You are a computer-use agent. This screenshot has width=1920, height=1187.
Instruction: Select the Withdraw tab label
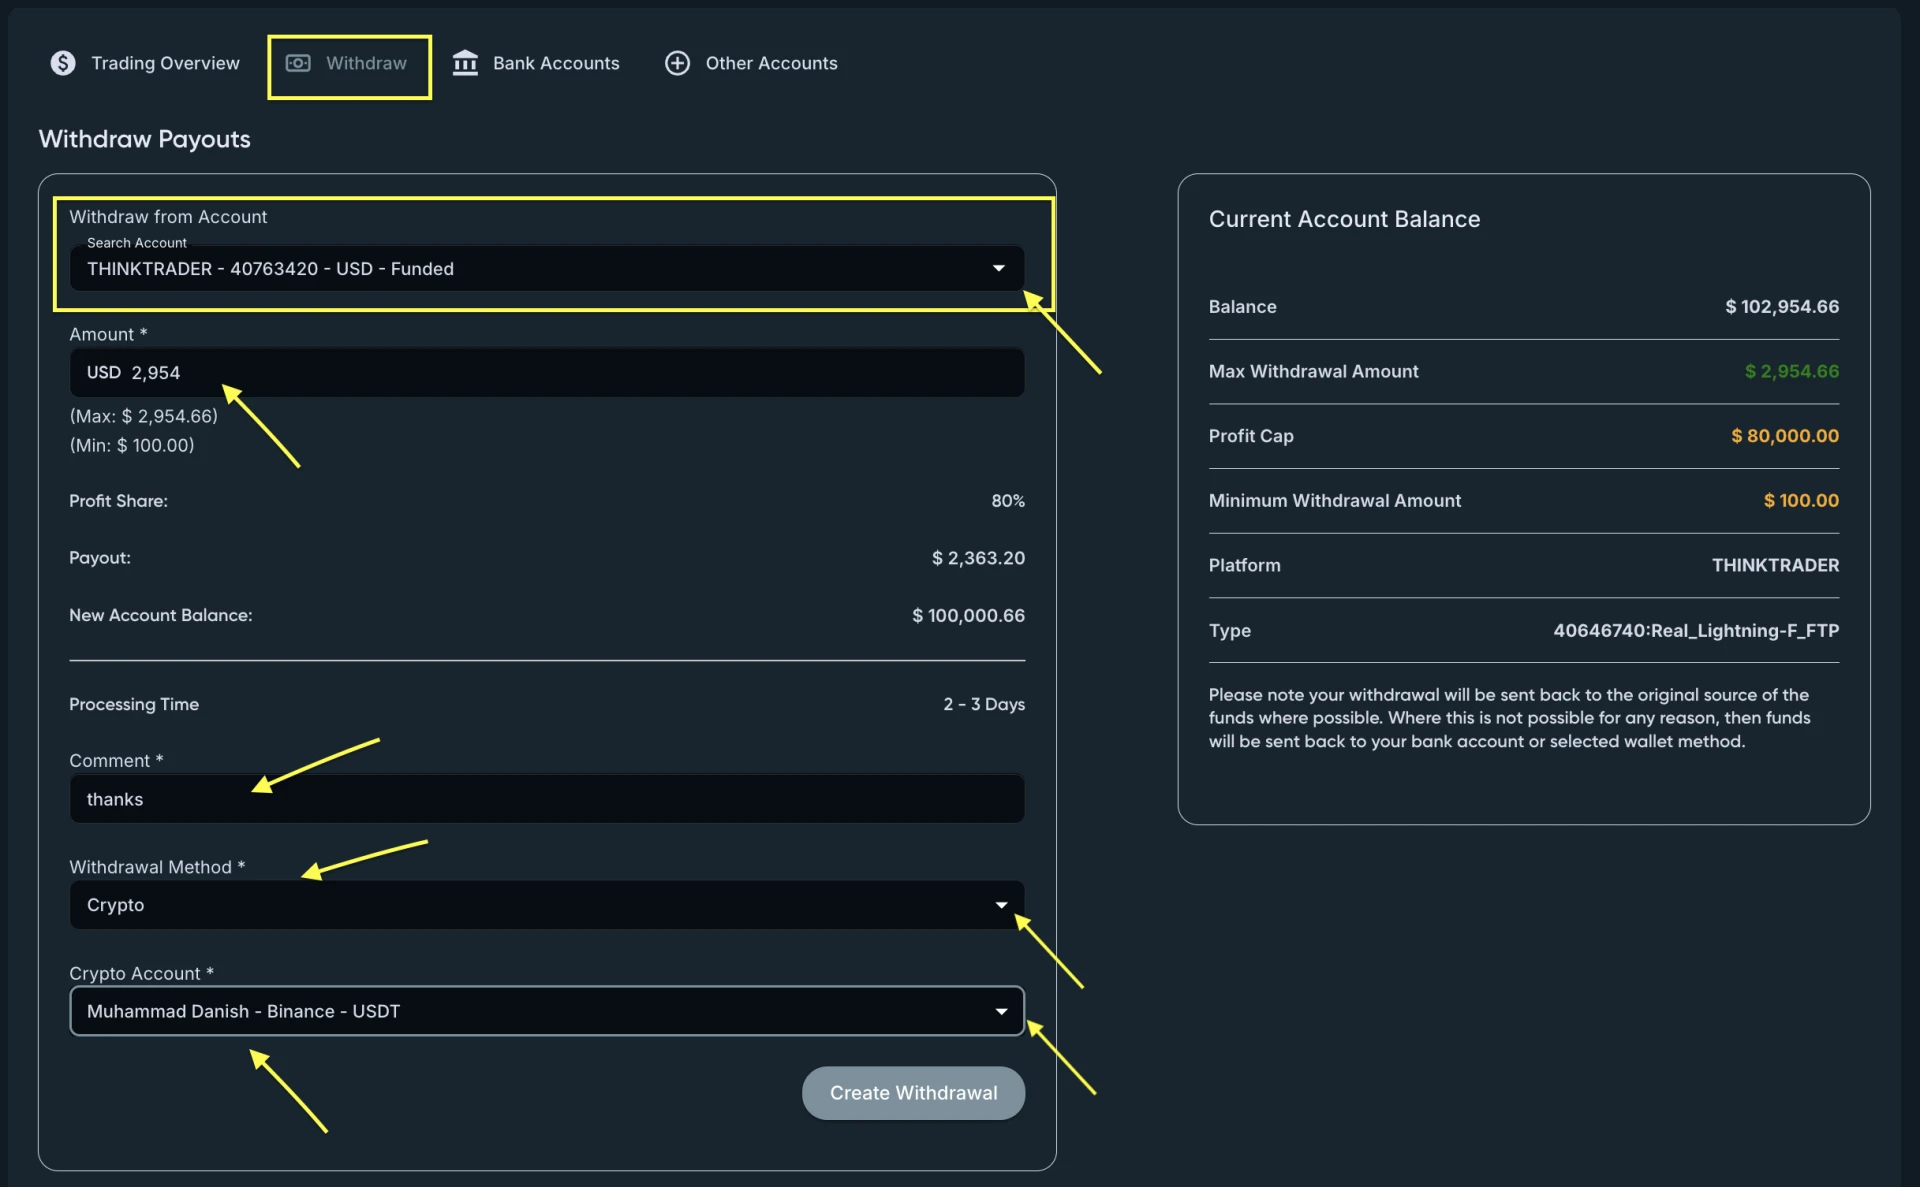(x=366, y=63)
